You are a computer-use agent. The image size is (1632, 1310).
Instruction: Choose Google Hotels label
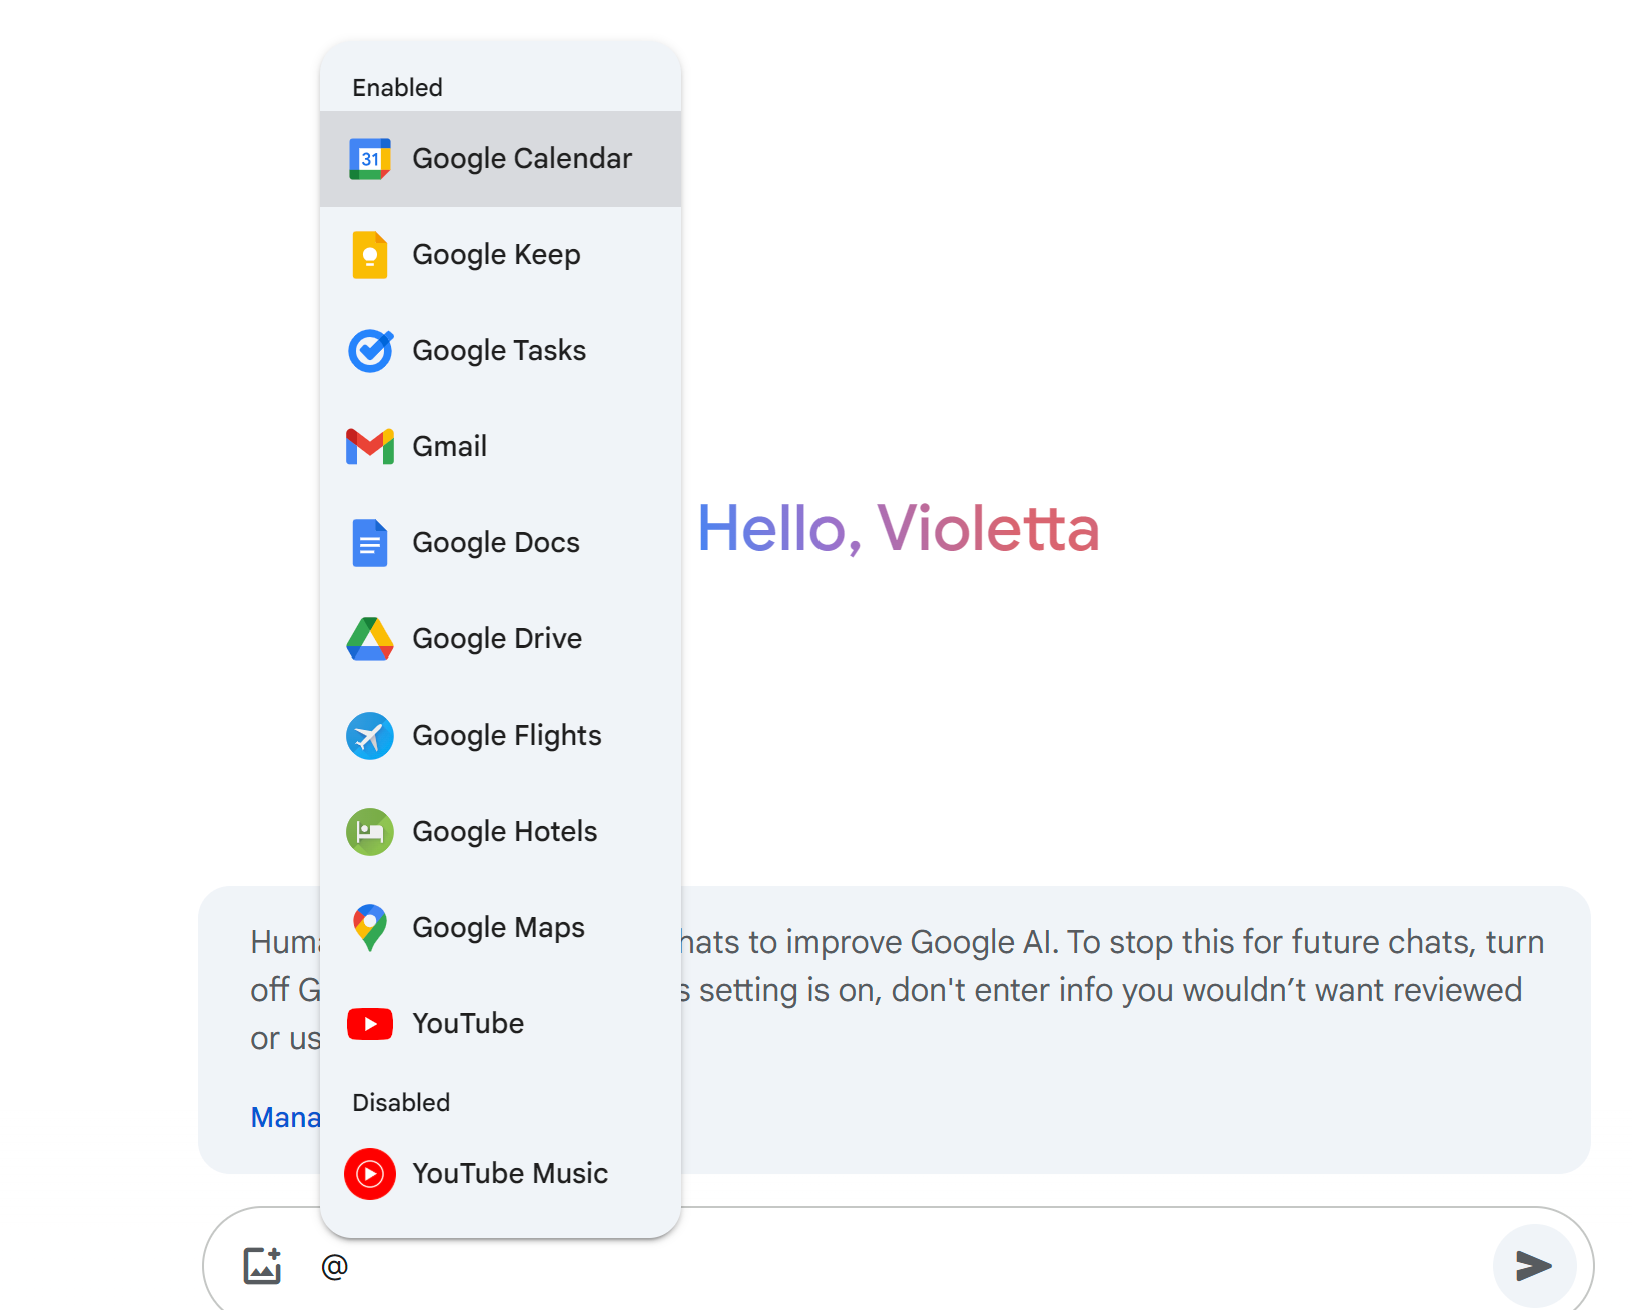coord(505,832)
